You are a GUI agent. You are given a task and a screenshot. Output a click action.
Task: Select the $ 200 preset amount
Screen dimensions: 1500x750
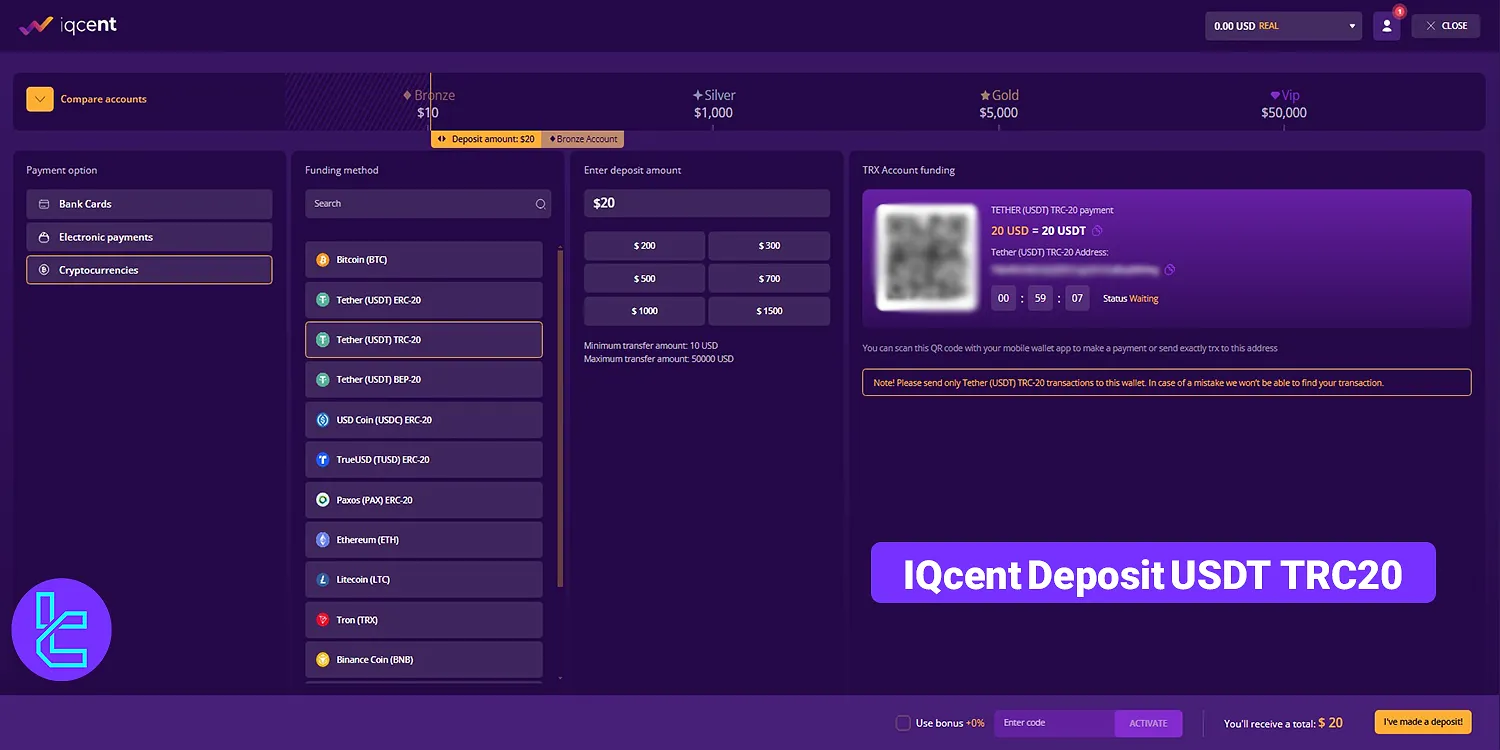tap(645, 246)
